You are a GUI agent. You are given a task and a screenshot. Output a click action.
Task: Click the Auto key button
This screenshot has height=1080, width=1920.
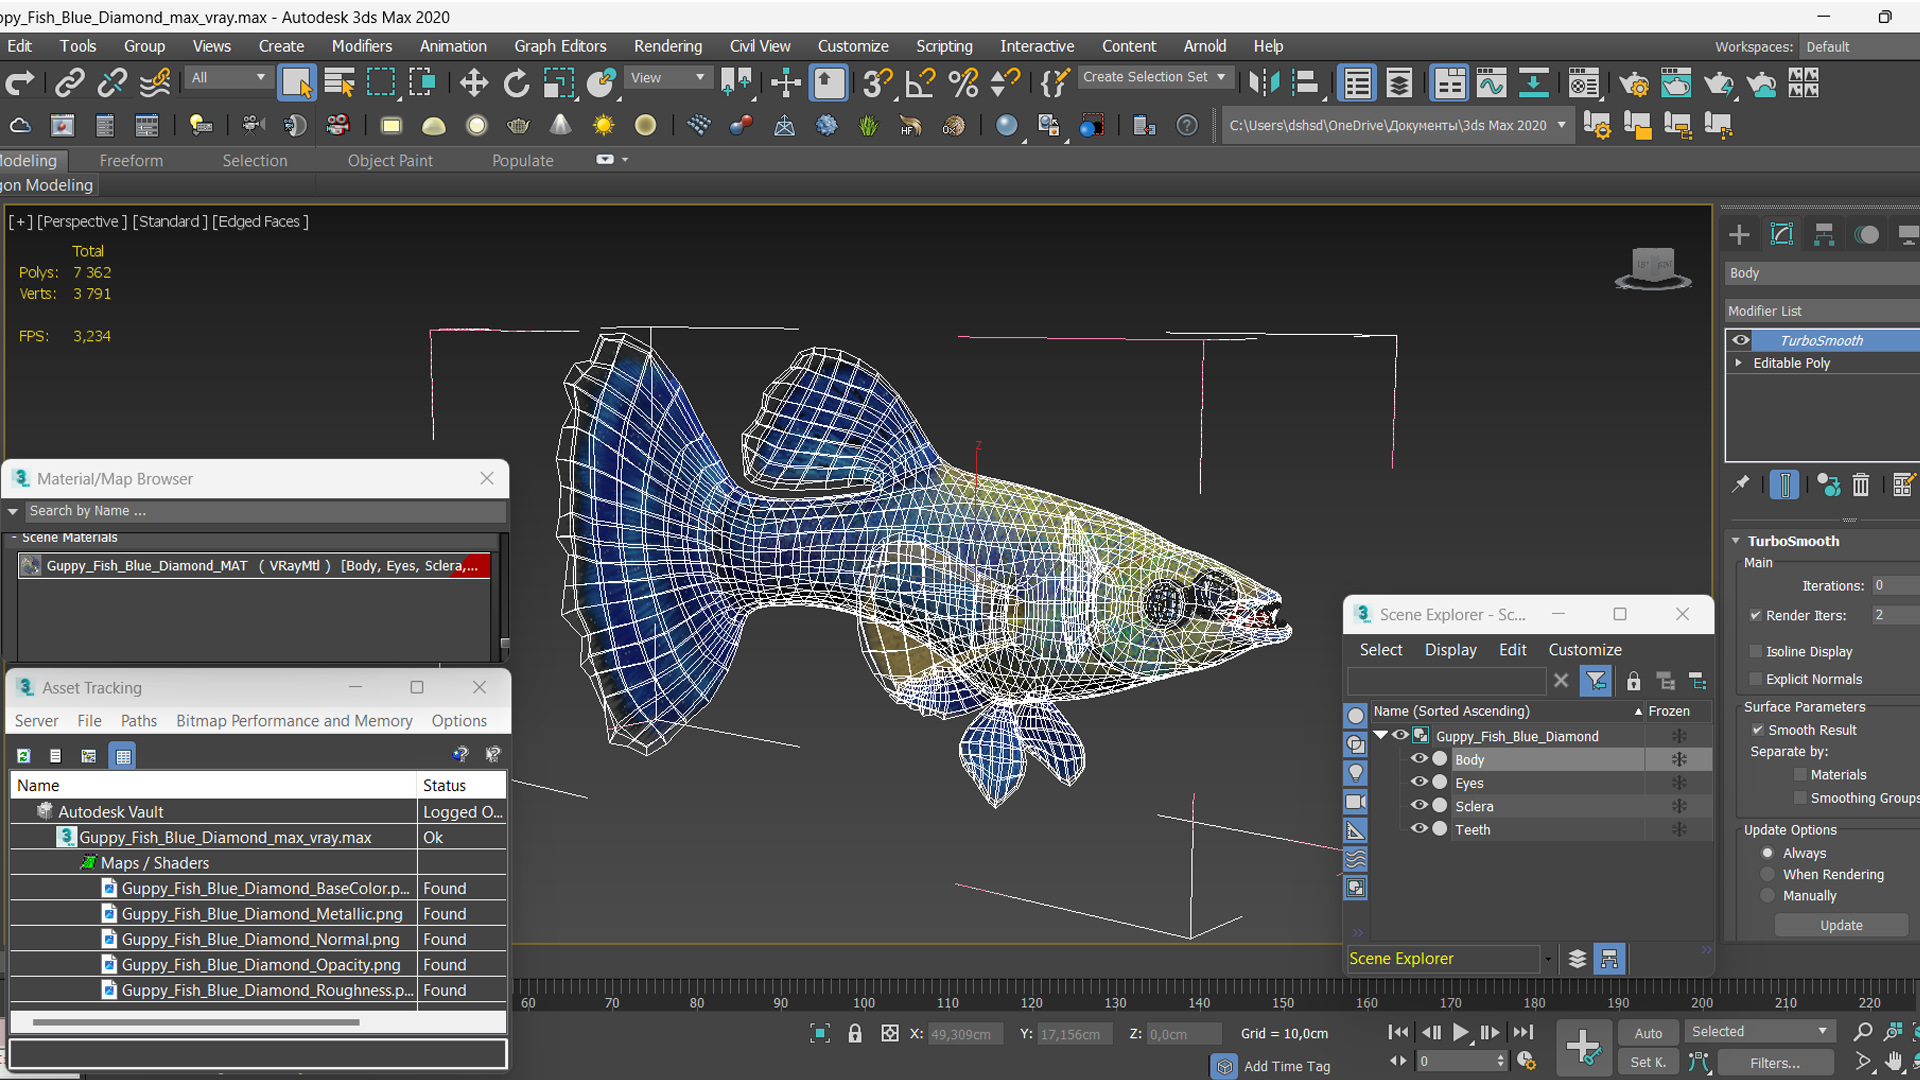1648,1033
